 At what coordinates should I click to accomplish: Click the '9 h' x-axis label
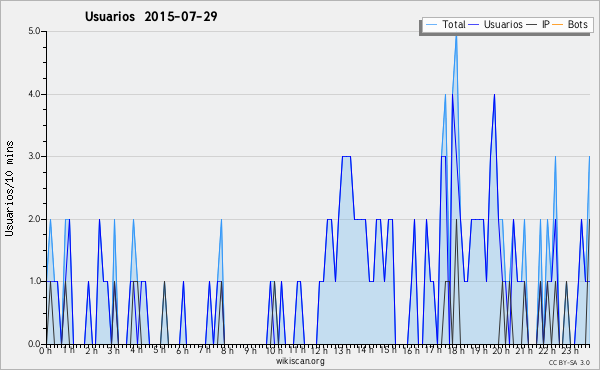pos(250,351)
